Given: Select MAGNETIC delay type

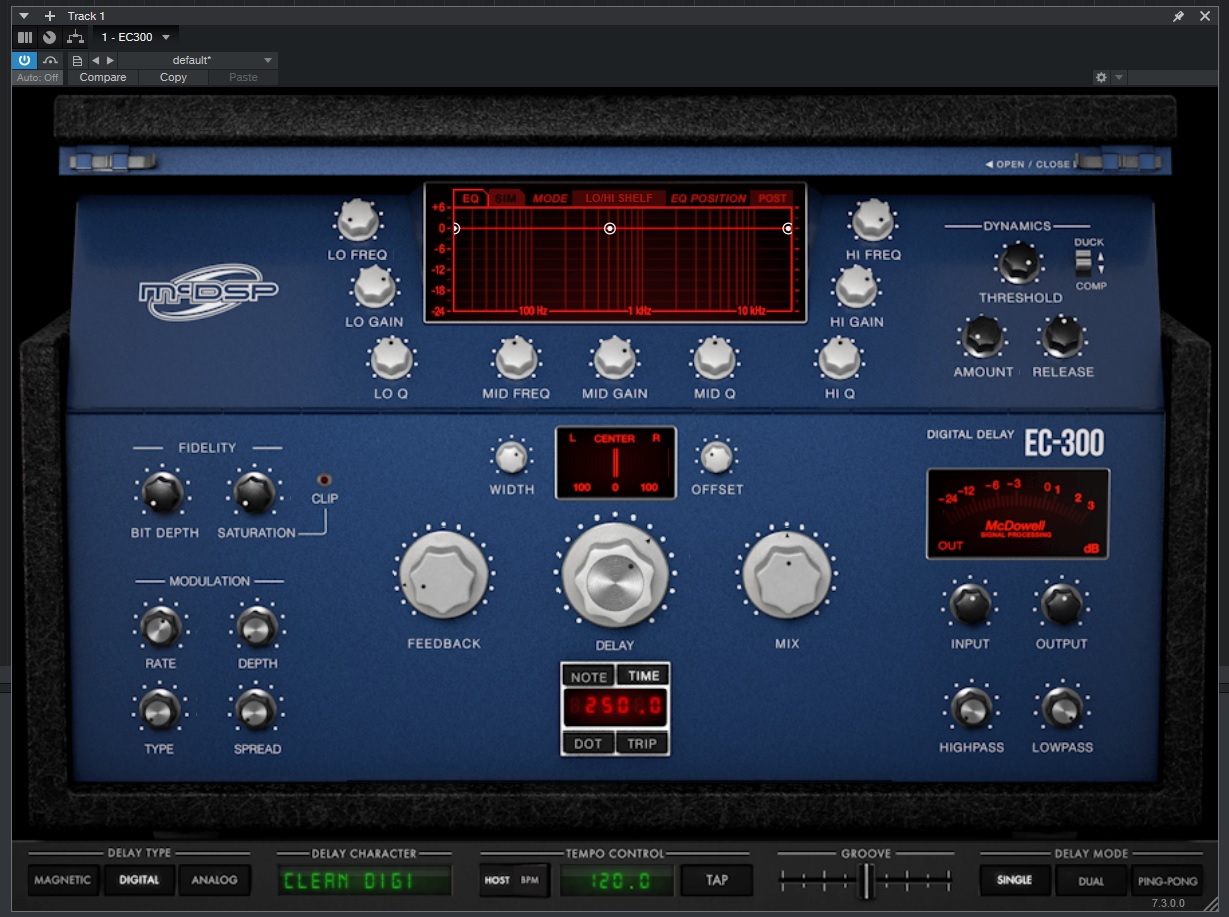Looking at the screenshot, I should coord(63,880).
